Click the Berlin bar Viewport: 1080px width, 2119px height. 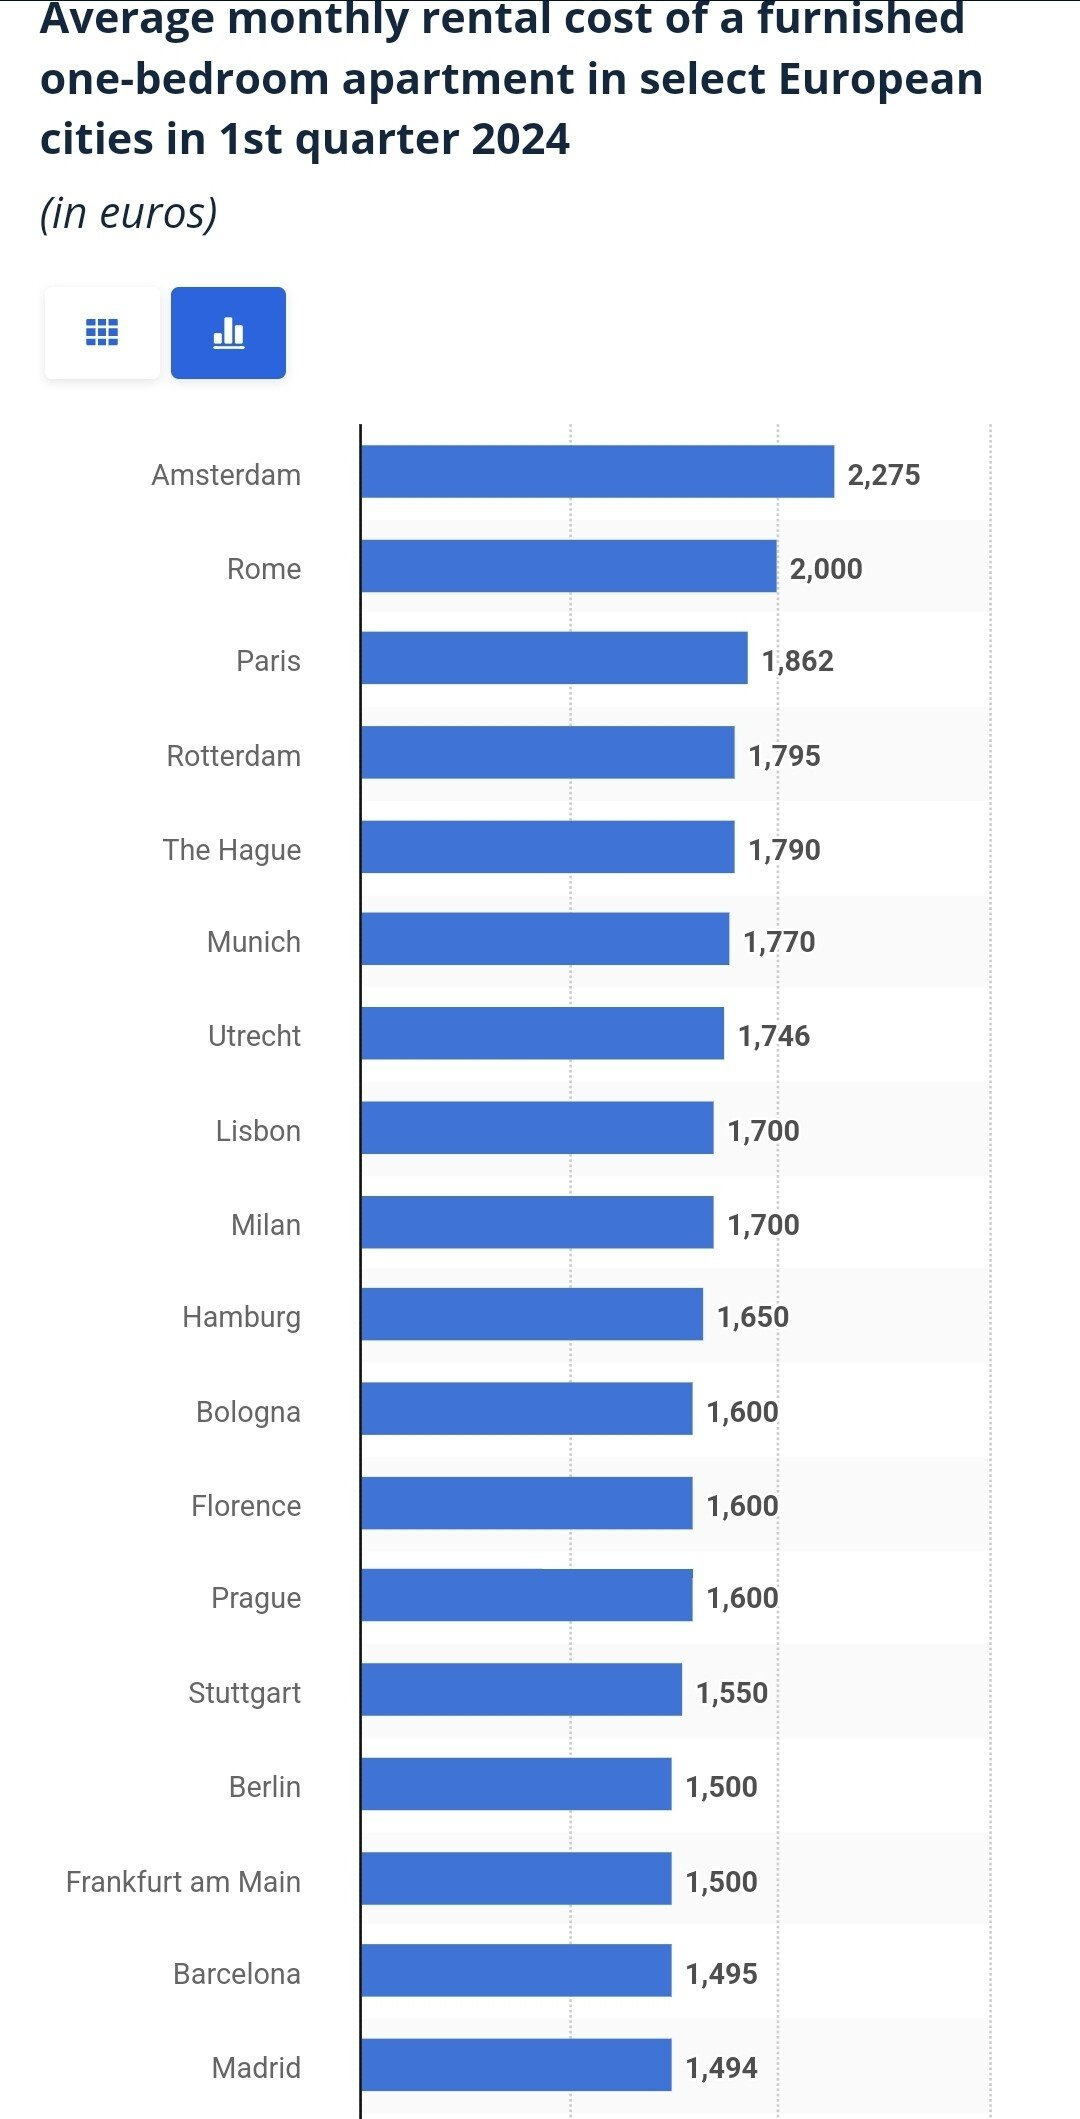pos(516,1784)
